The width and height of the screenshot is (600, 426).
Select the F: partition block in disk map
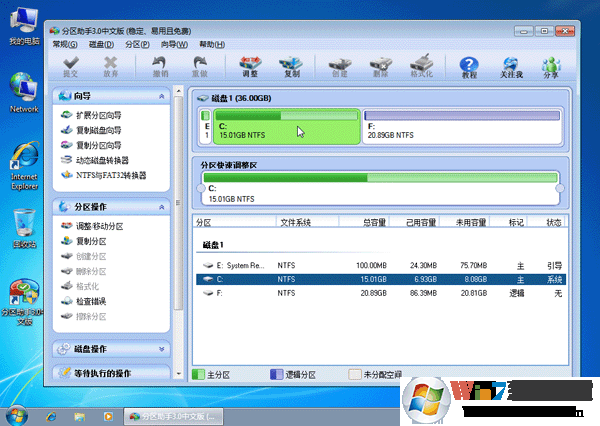(x=462, y=127)
